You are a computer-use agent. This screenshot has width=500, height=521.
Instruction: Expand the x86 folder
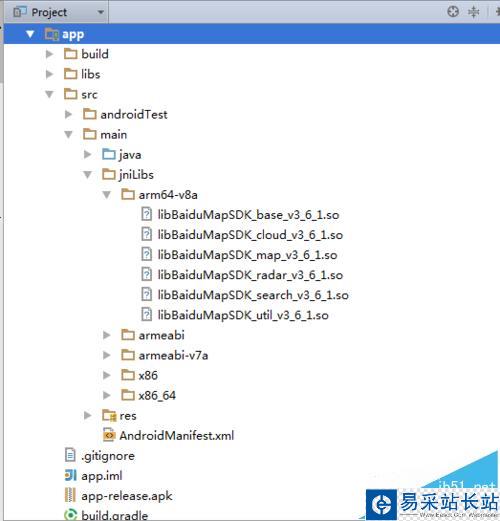tap(107, 375)
